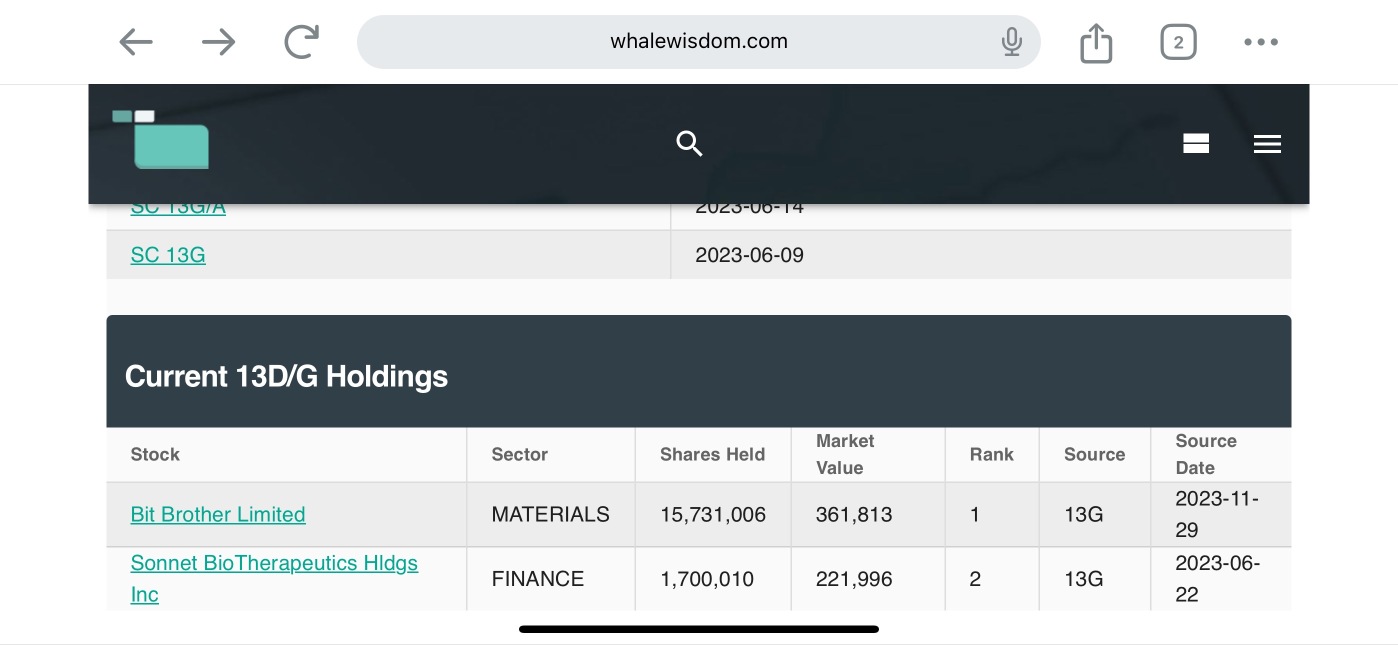Viewport: 1398px width, 645px height.
Task: Sort table by Source Date column
Action: coord(1206,454)
